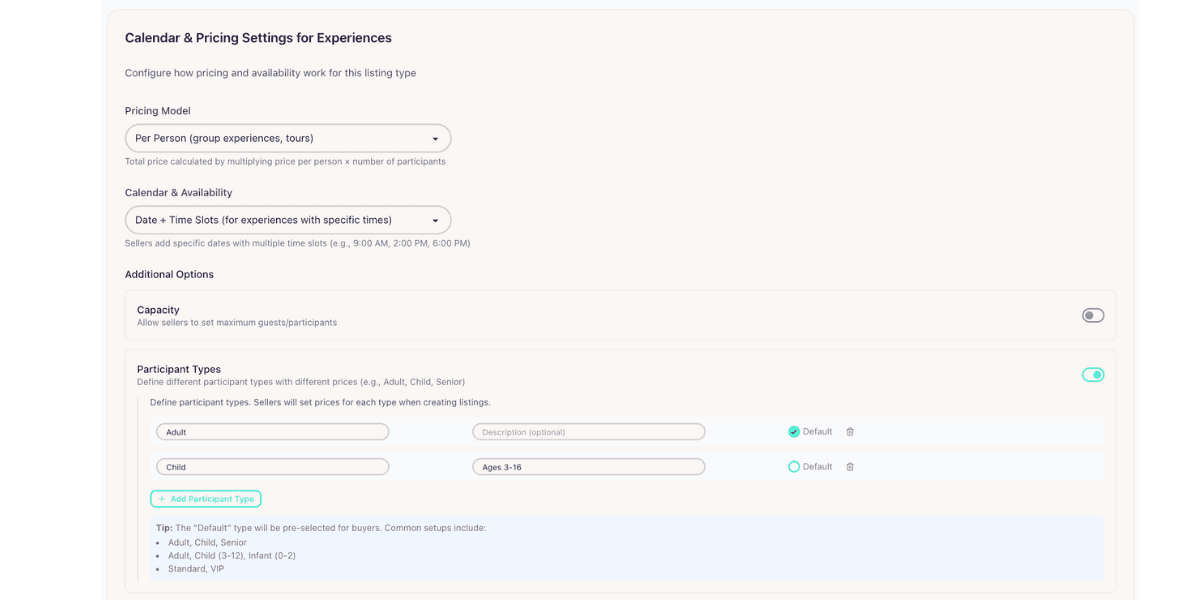
Task: Click the Adult name input field
Action: [x=272, y=431]
